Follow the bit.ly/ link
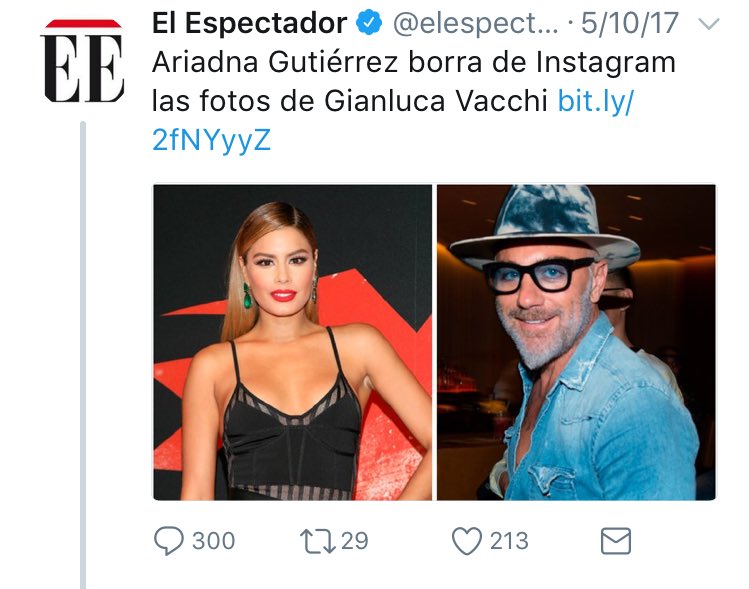 point(596,101)
